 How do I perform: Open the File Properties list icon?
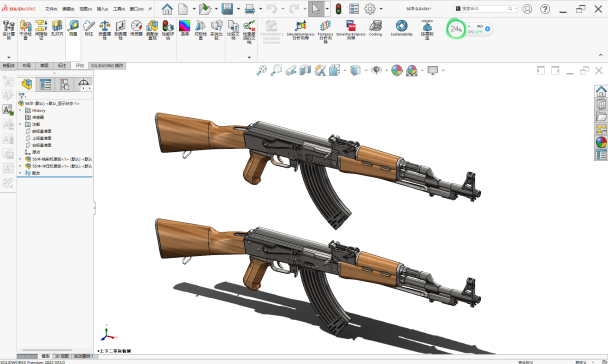pos(354,9)
